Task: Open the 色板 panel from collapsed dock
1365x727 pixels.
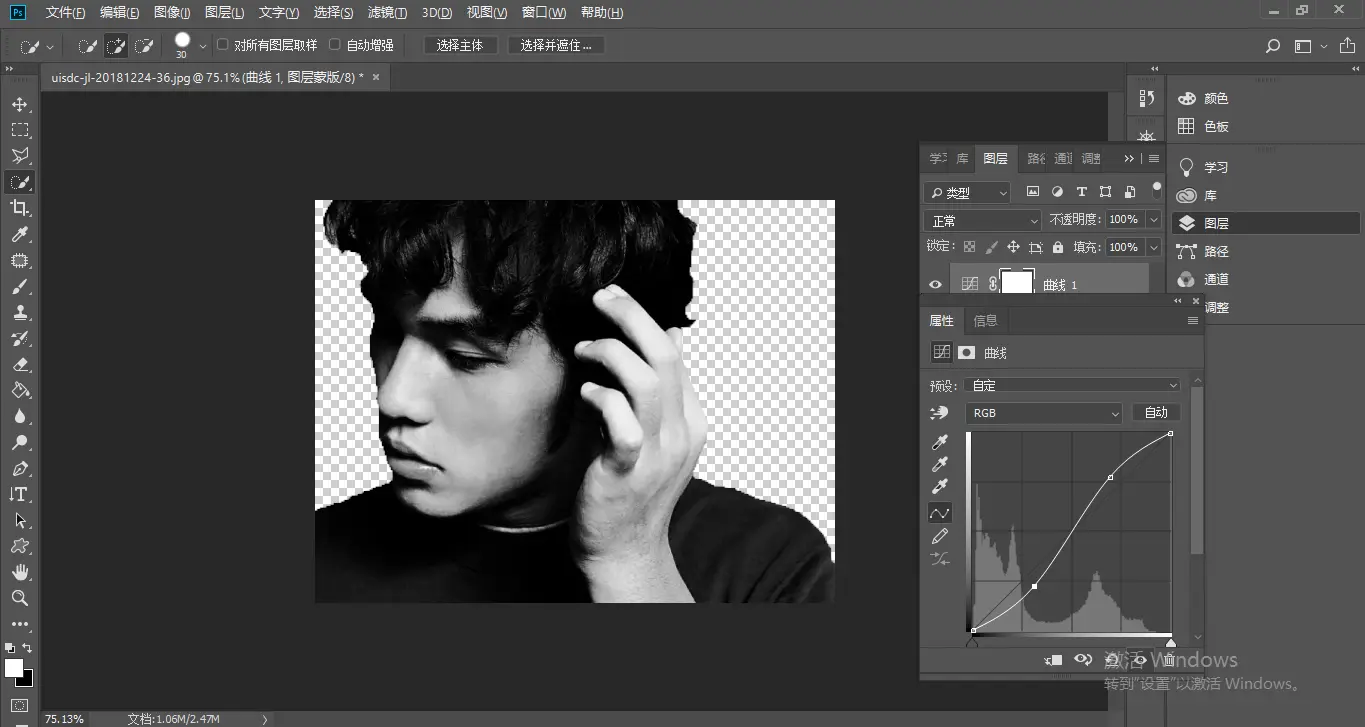Action: point(1204,127)
